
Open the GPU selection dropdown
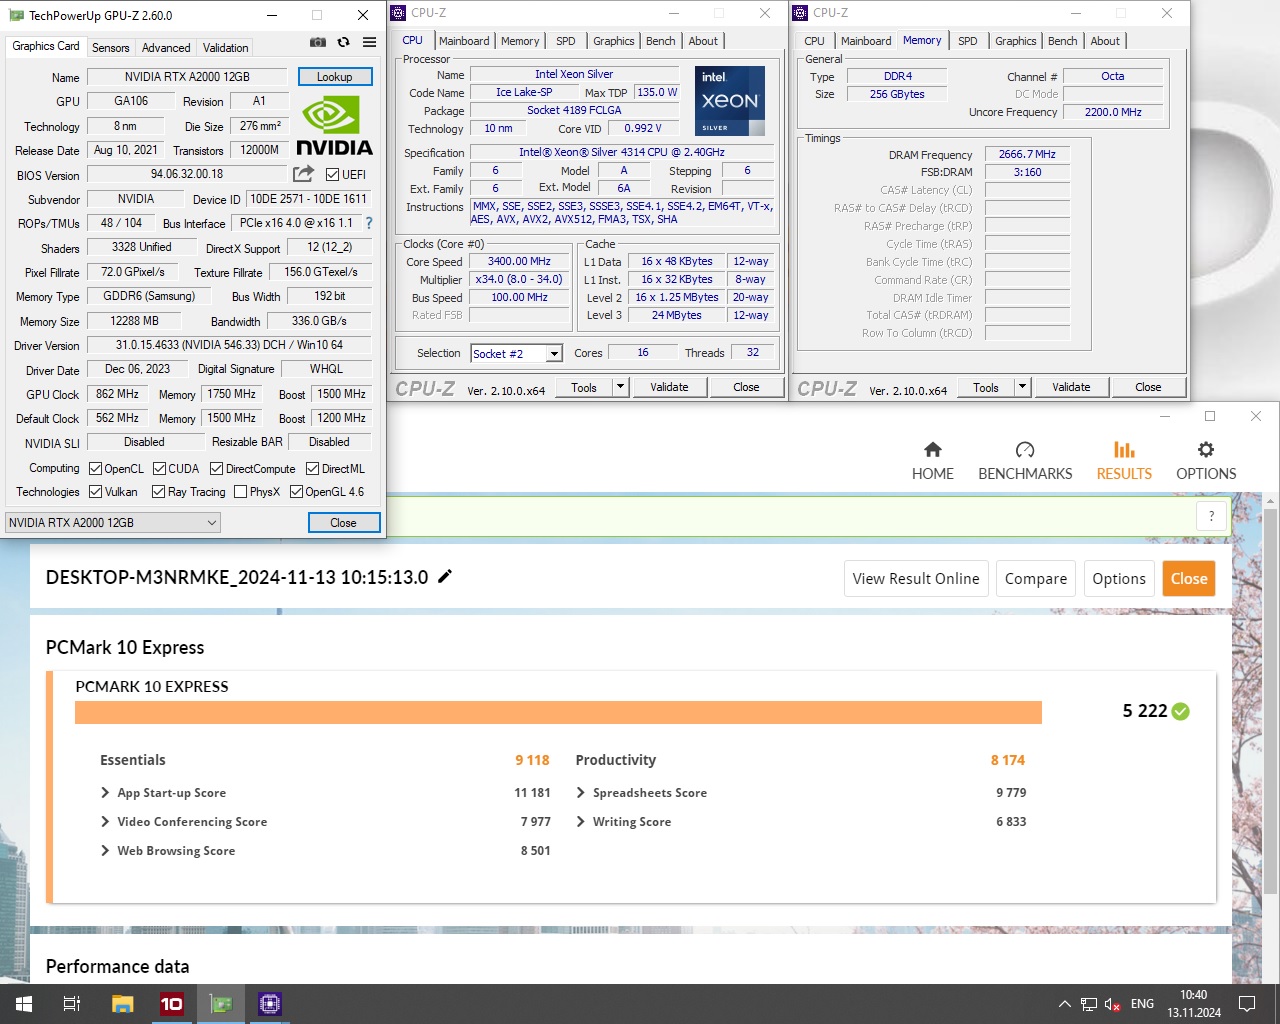(113, 522)
